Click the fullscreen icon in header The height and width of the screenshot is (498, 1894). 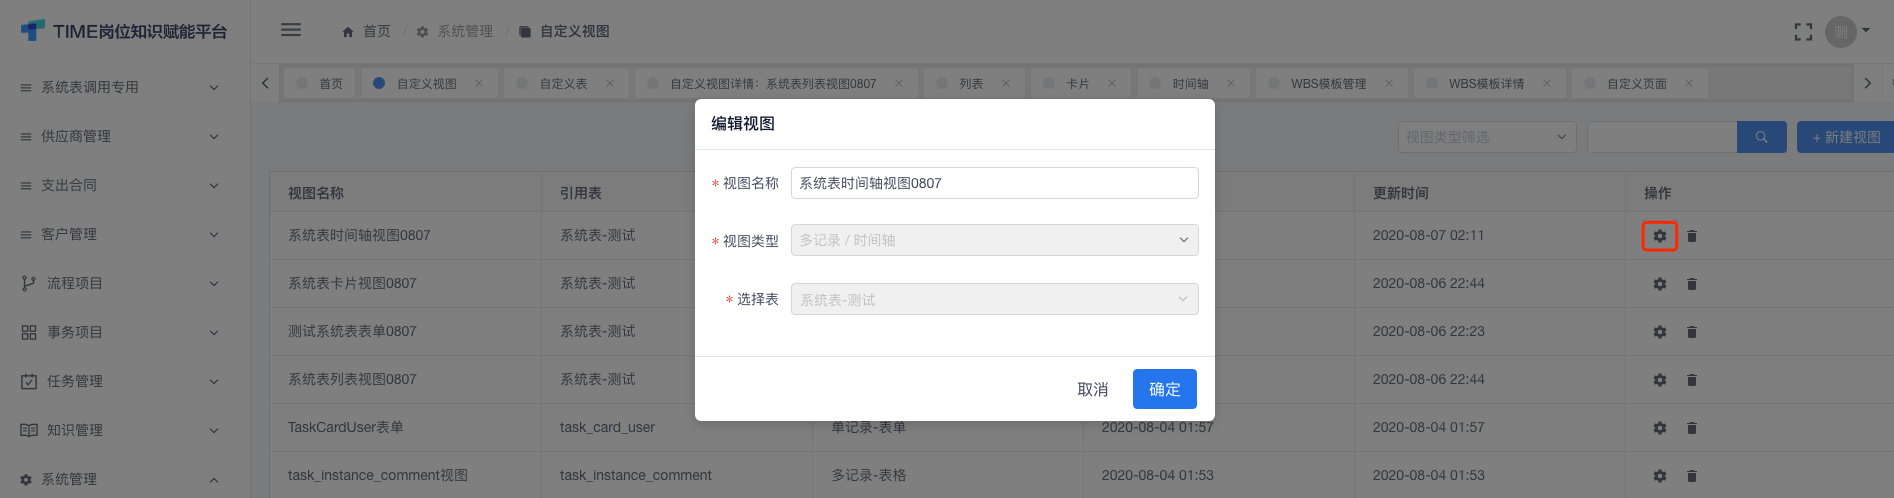(x=1803, y=32)
